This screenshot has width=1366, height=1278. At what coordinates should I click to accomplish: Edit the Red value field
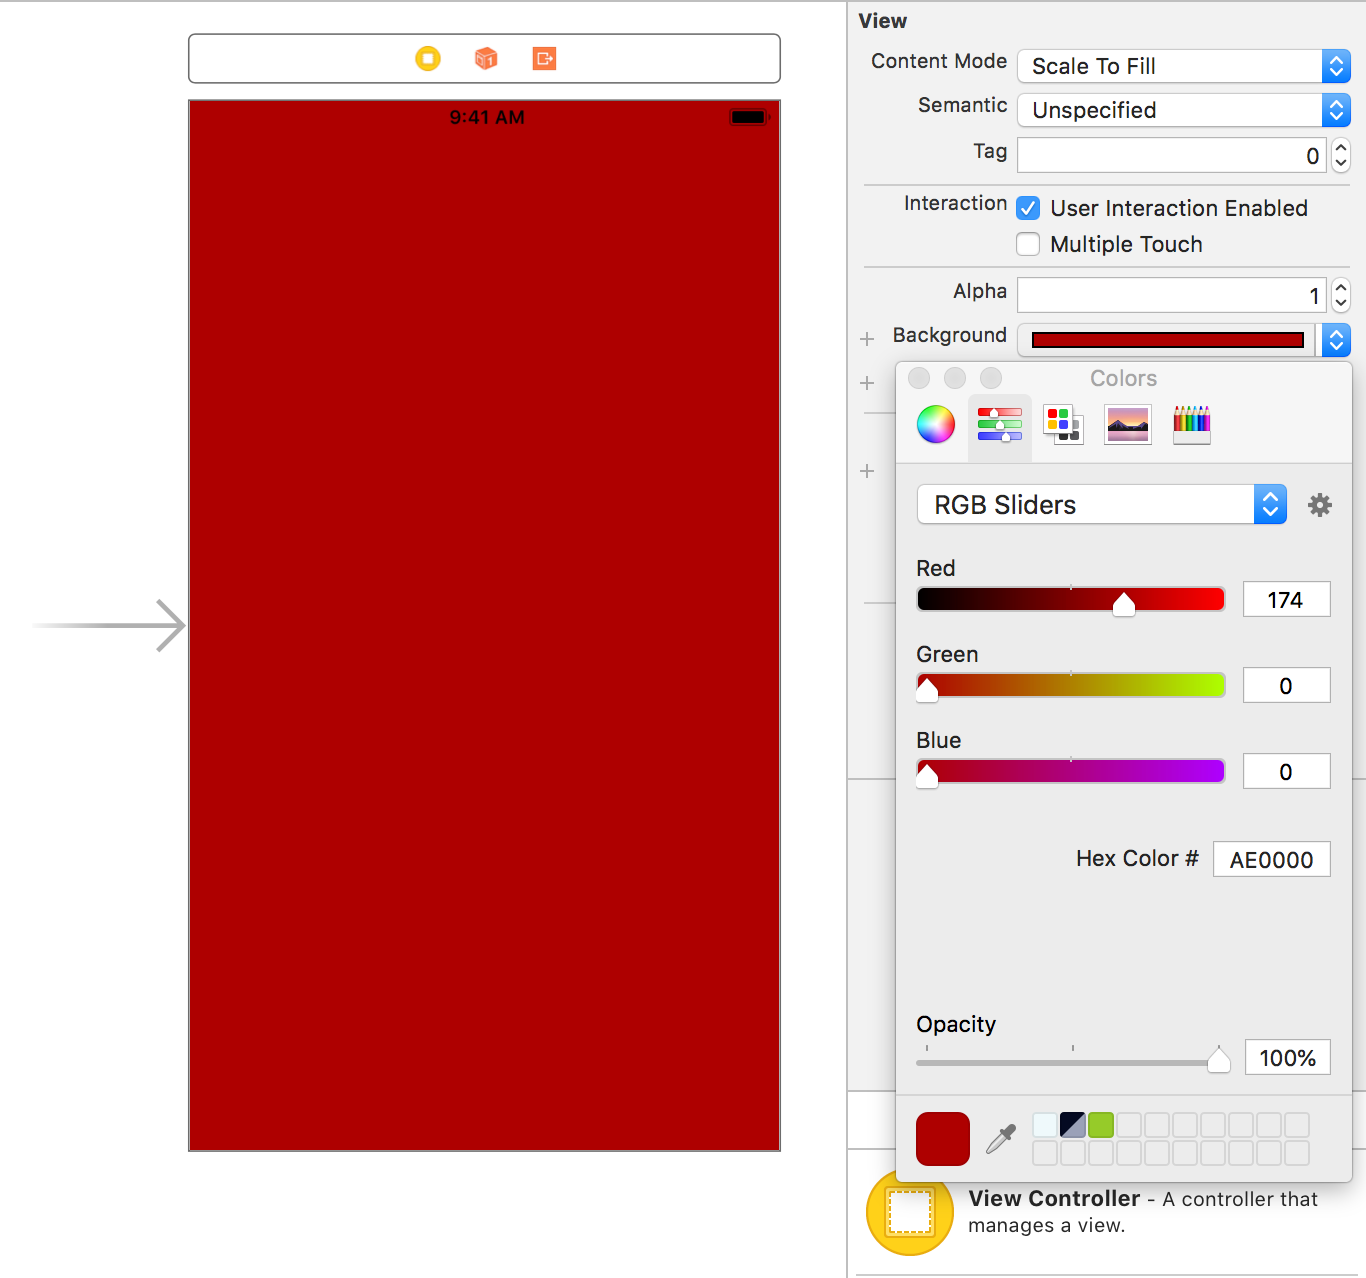[x=1287, y=599]
